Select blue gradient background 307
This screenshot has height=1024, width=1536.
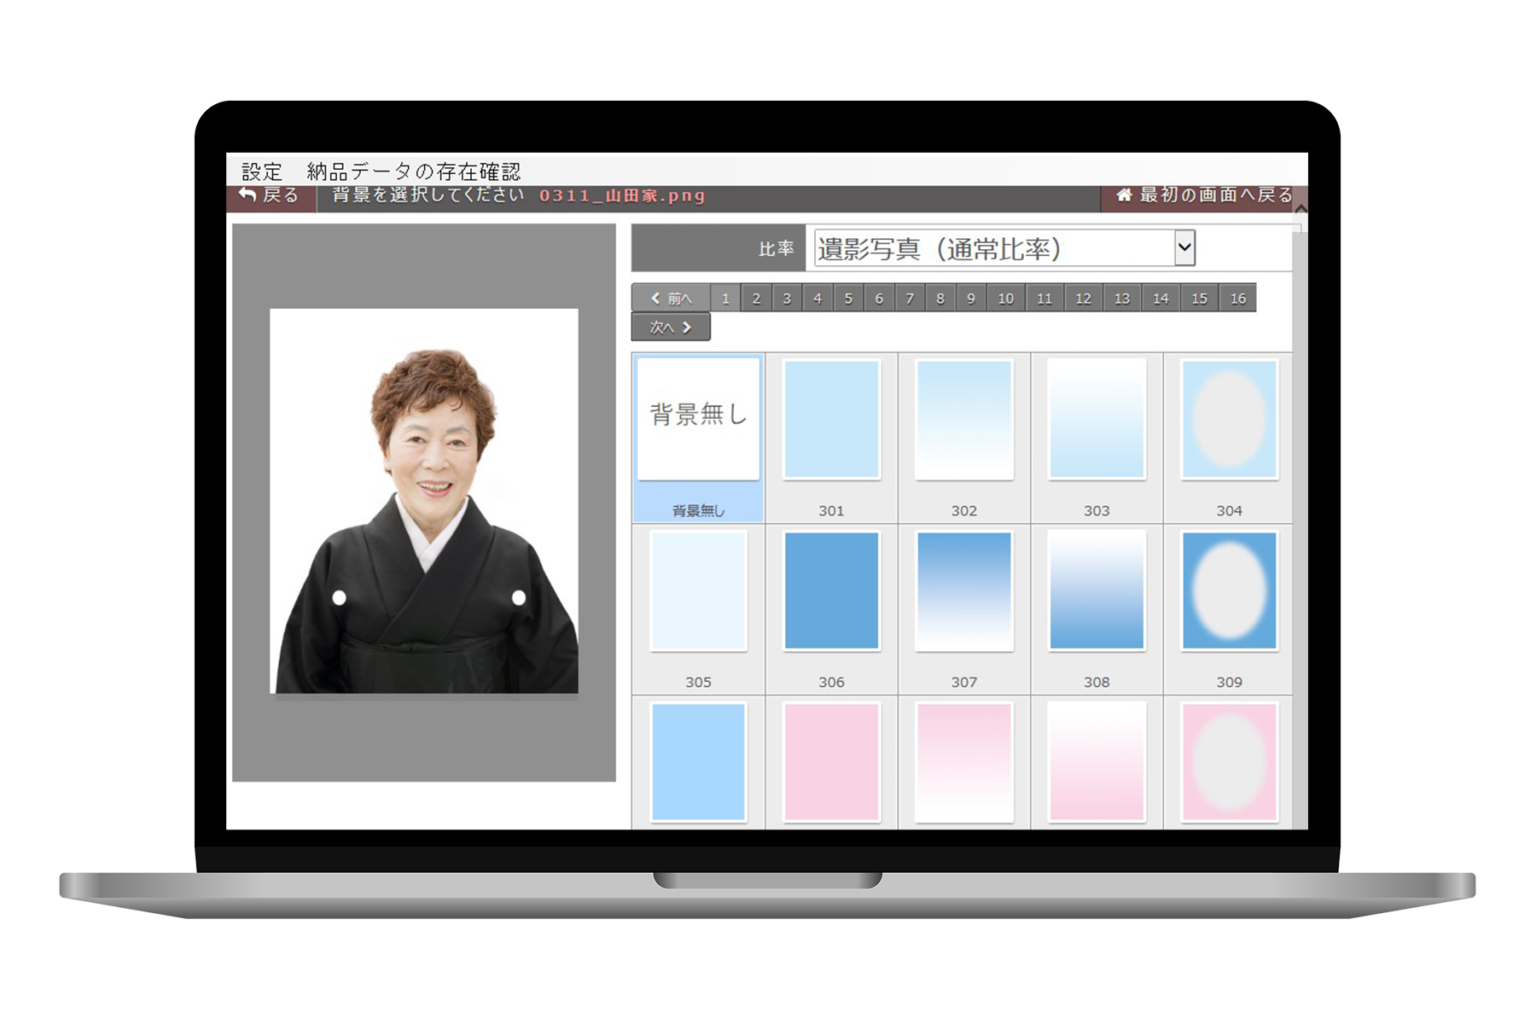pyautogui.click(x=964, y=591)
